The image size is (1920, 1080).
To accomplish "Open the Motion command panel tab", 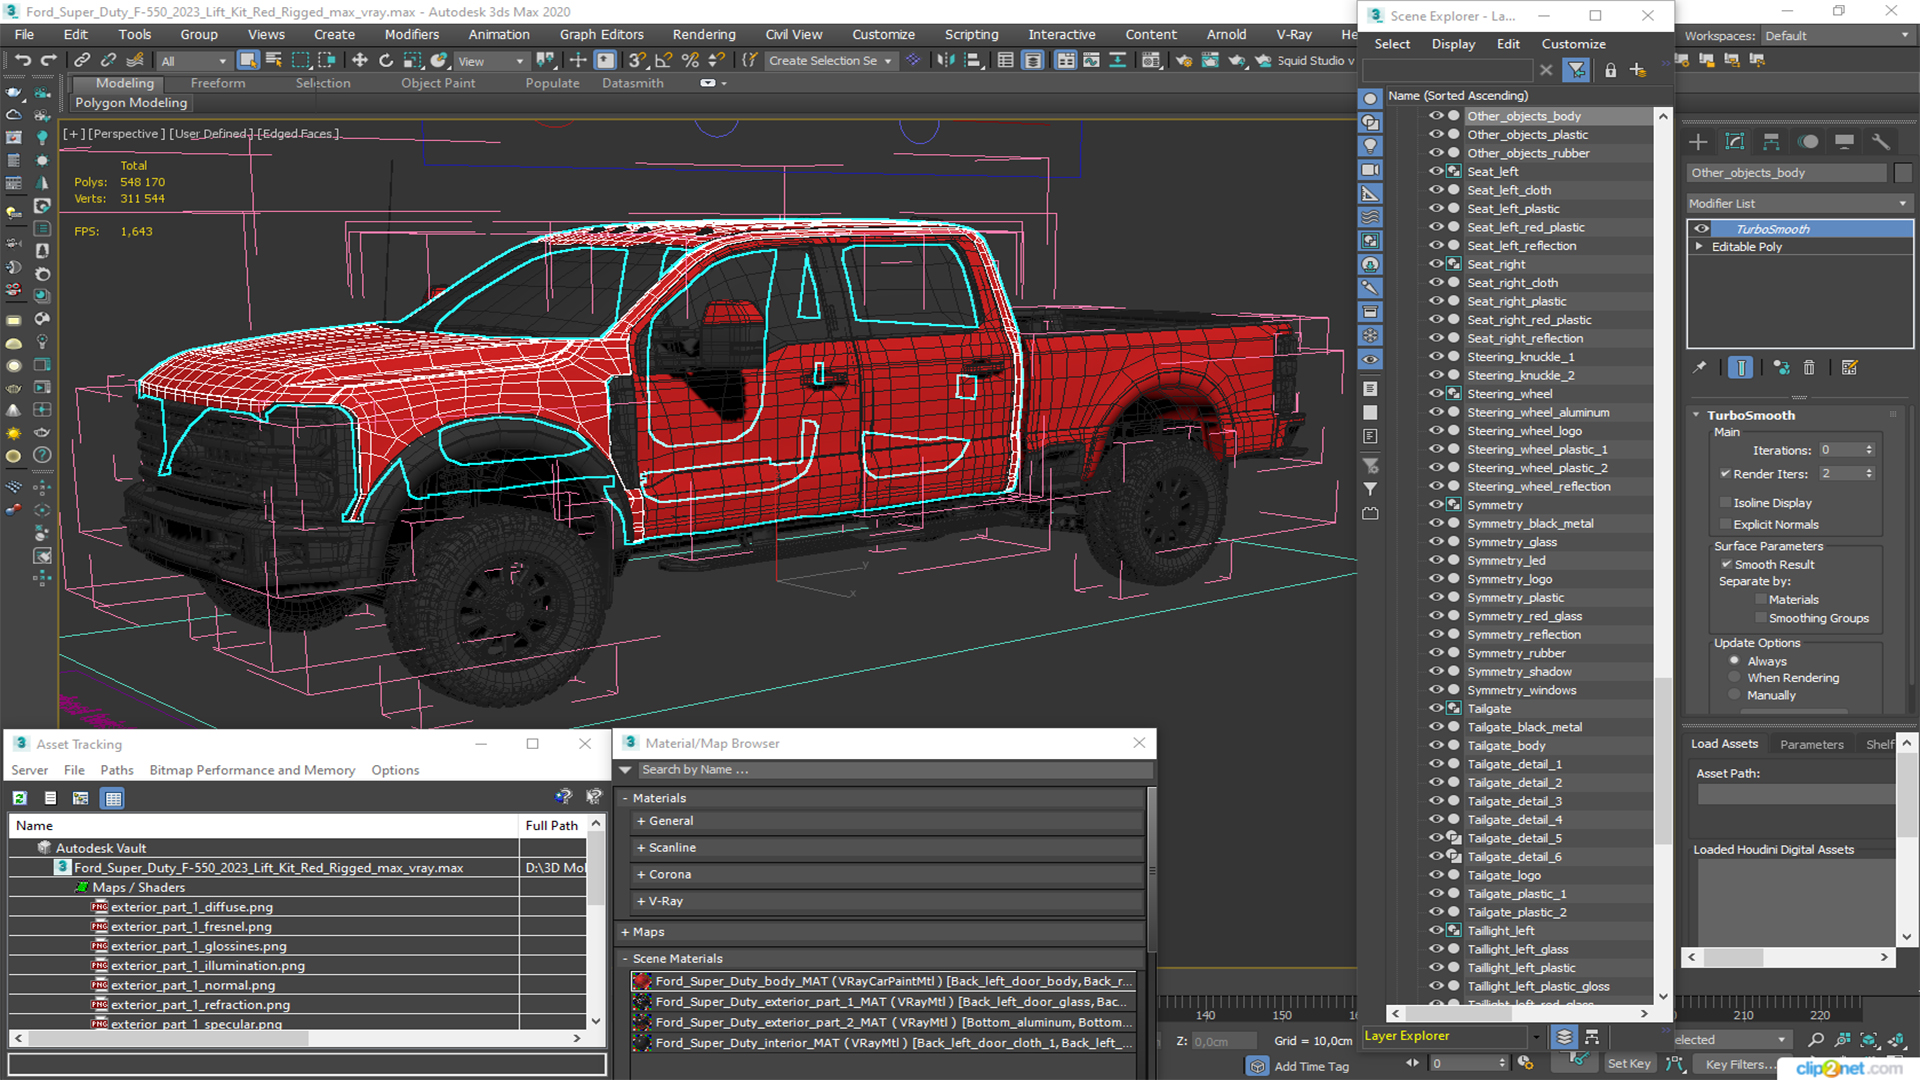I will click(1808, 142).
